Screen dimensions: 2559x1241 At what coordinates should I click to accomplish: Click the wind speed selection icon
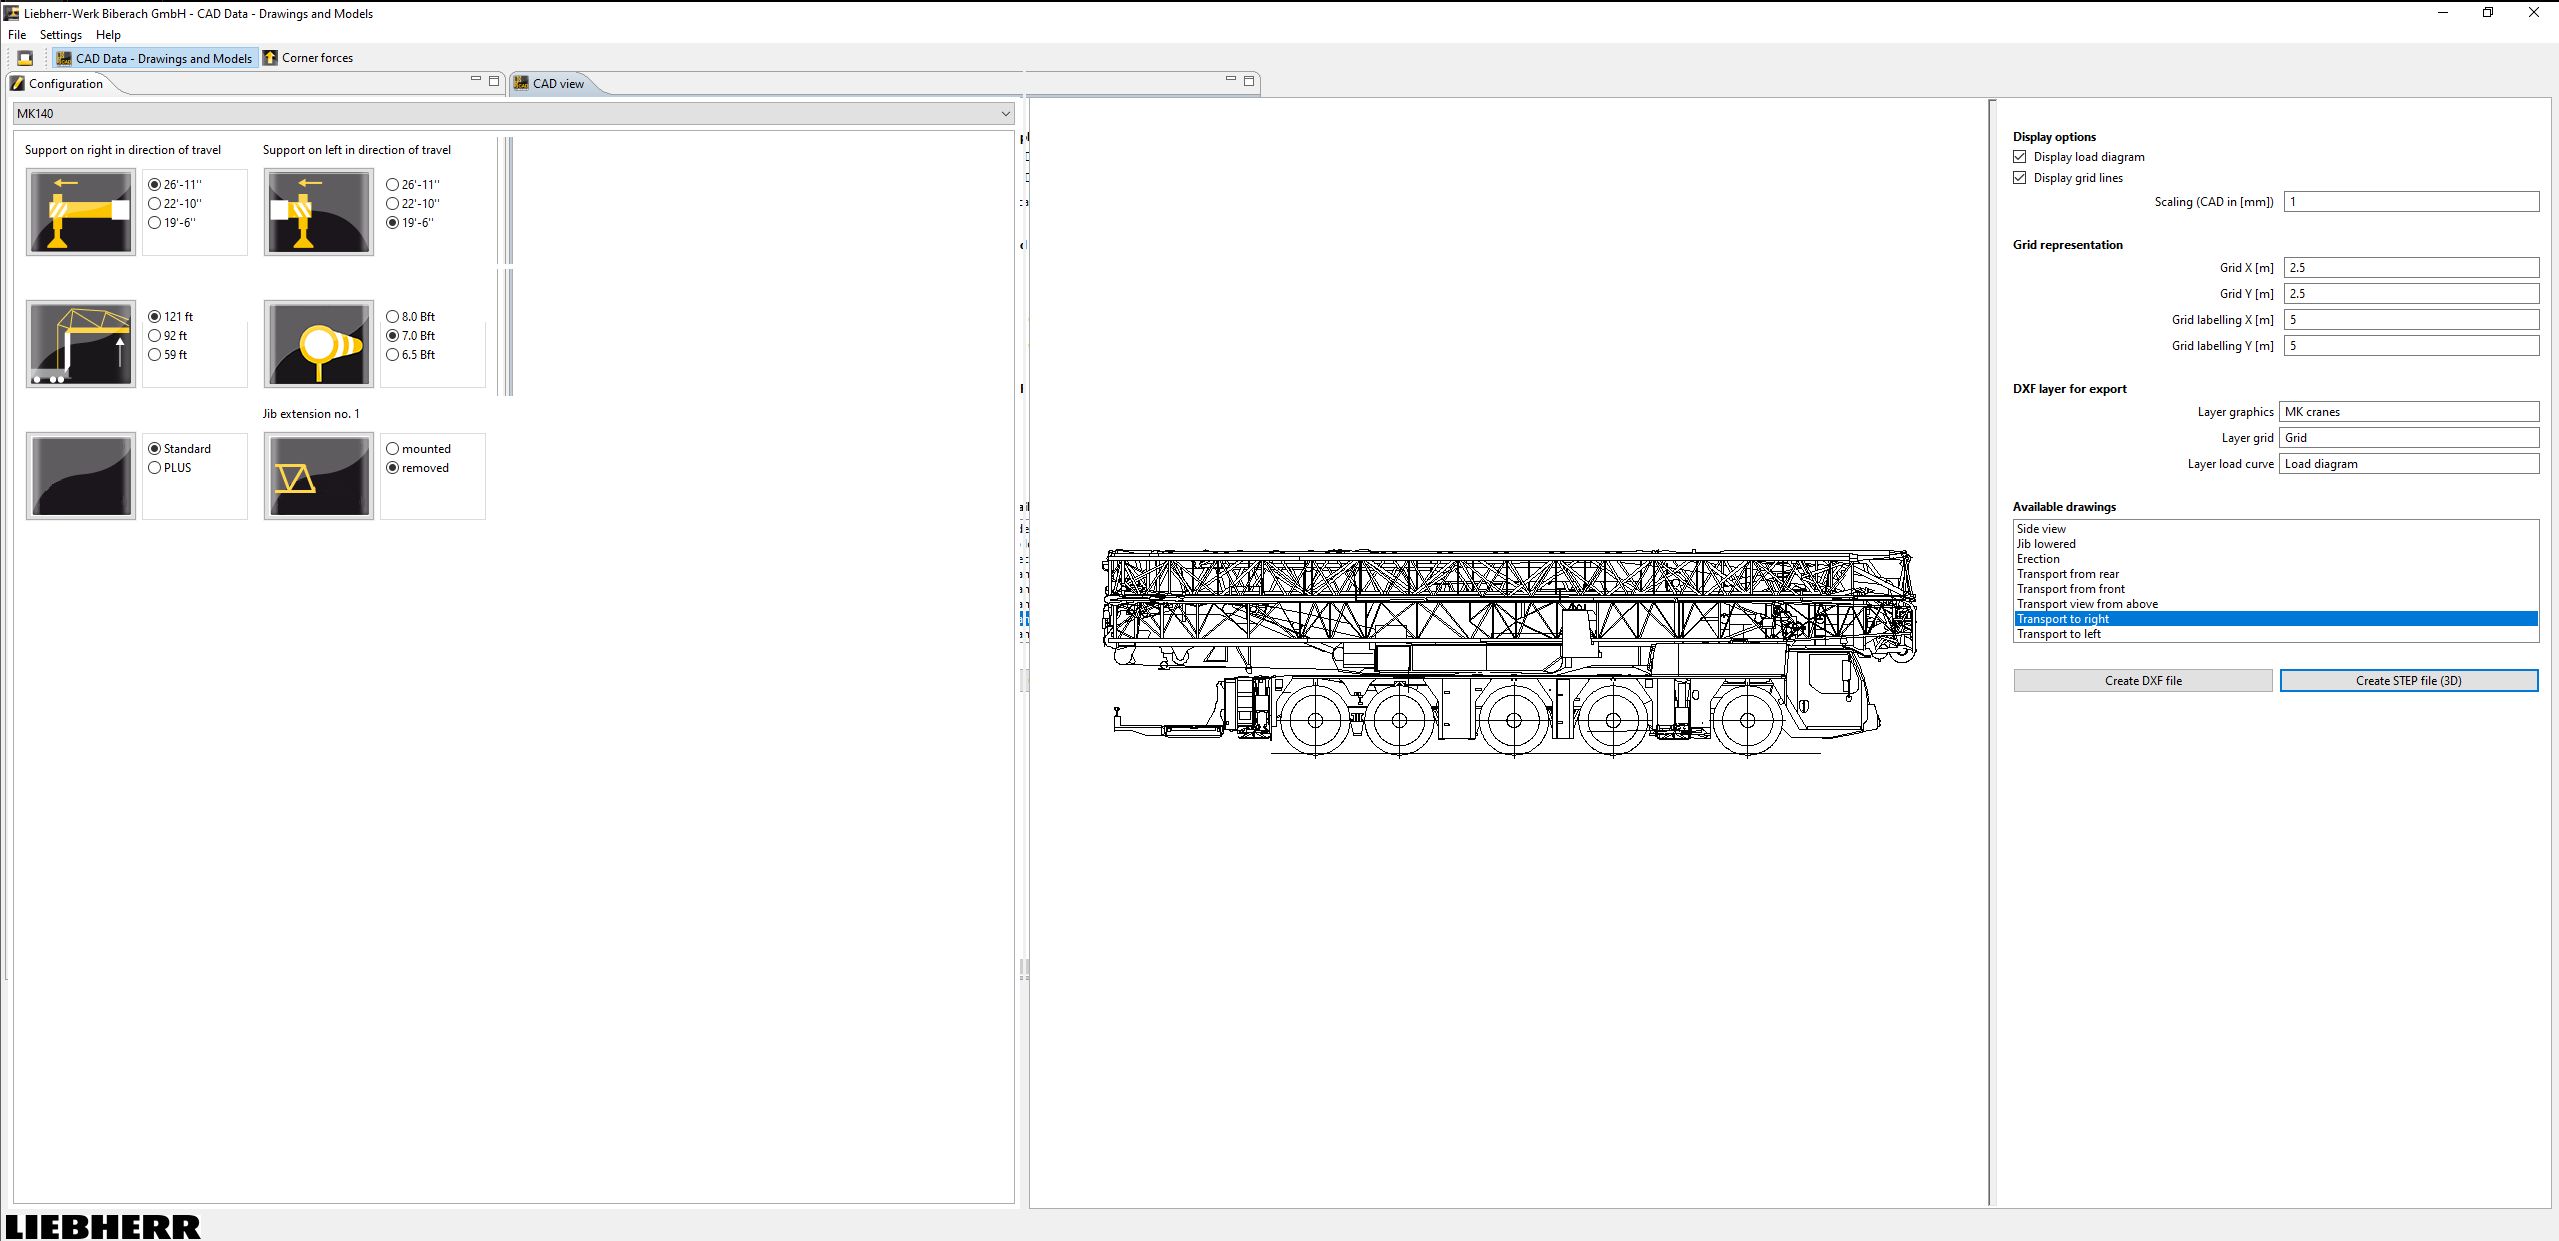pos(317,343)
